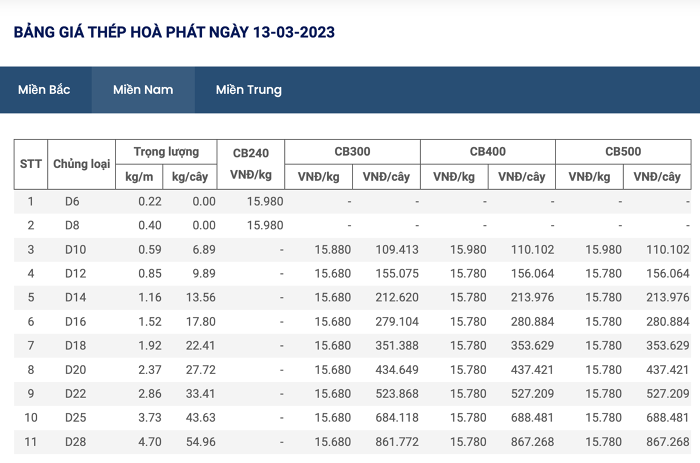Select the Miền Nam tab
Screen dimensions: 700x463
[x=143, y=90]
